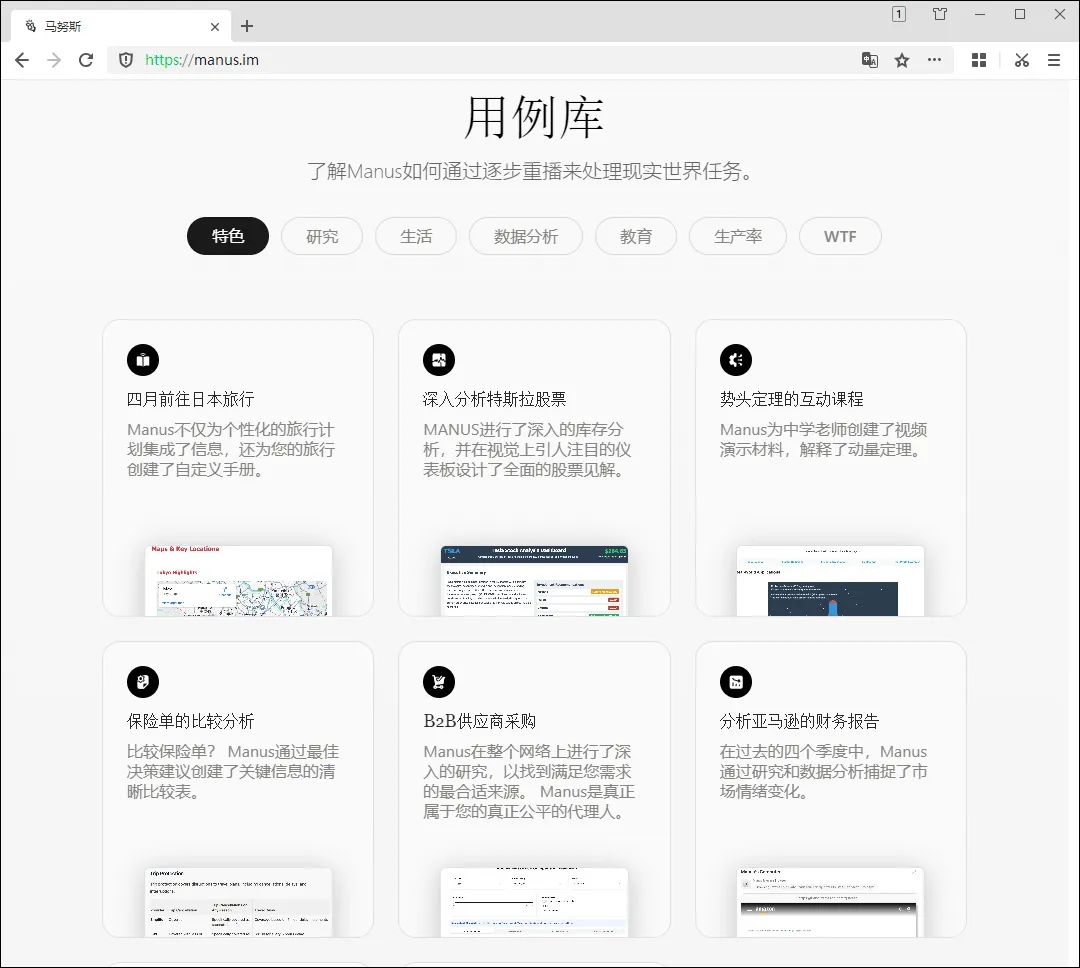Click the icon on the Amazon financial report card
The height and width of the screenshot is (968, 1080).
pyautogui.click(x=736, y=682)
